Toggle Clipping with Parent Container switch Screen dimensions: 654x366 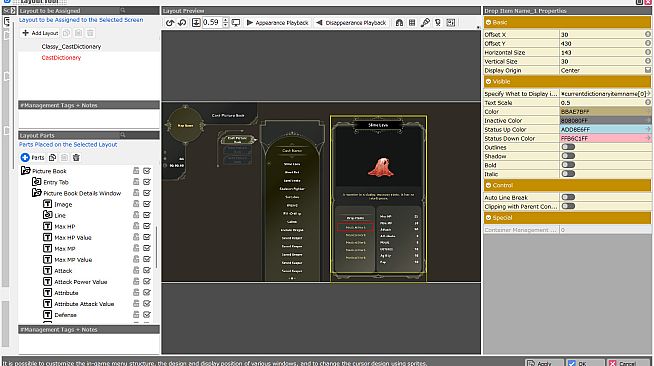point(568,206)
